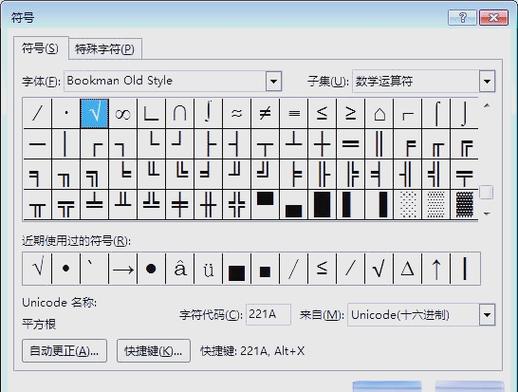Screen dimensions: 518x392
Task: Select the single horizontal line ─ symbol
Action: pyautogui.click(x=37, y=144)
